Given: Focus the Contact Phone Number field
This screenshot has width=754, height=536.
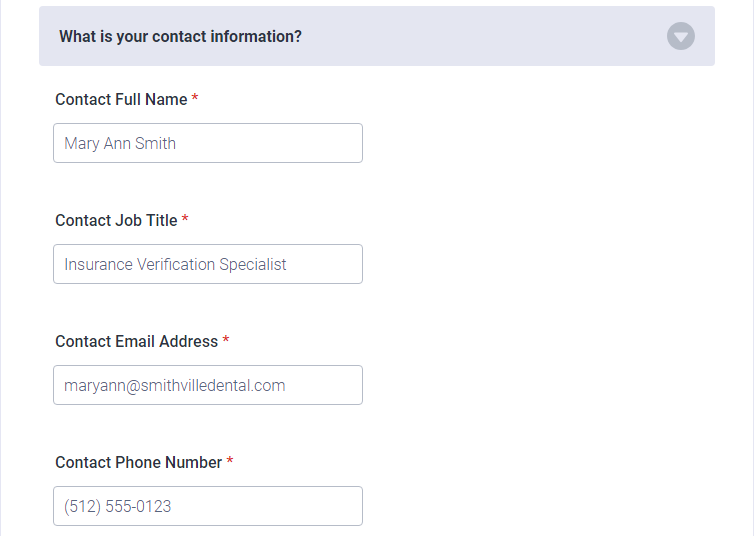Looking at the screenshot, I should [208, 506].
